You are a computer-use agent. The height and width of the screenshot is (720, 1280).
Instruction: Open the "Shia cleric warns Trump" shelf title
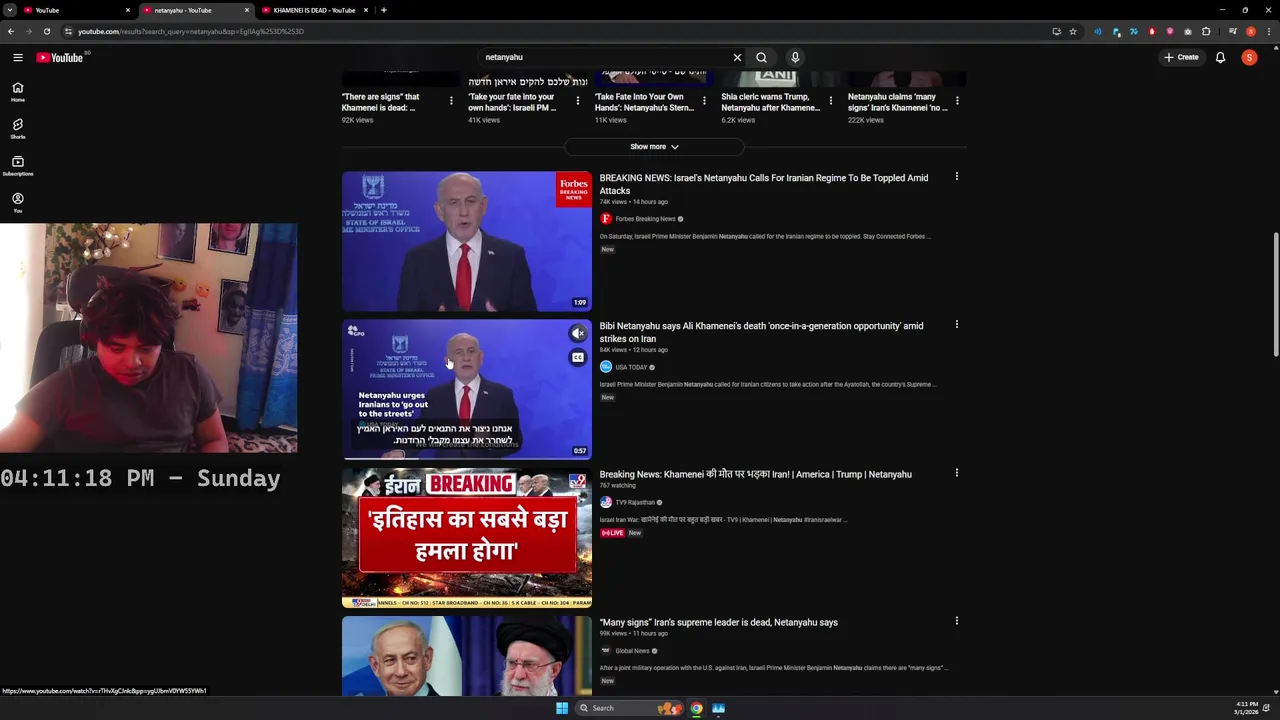point(770,102)
